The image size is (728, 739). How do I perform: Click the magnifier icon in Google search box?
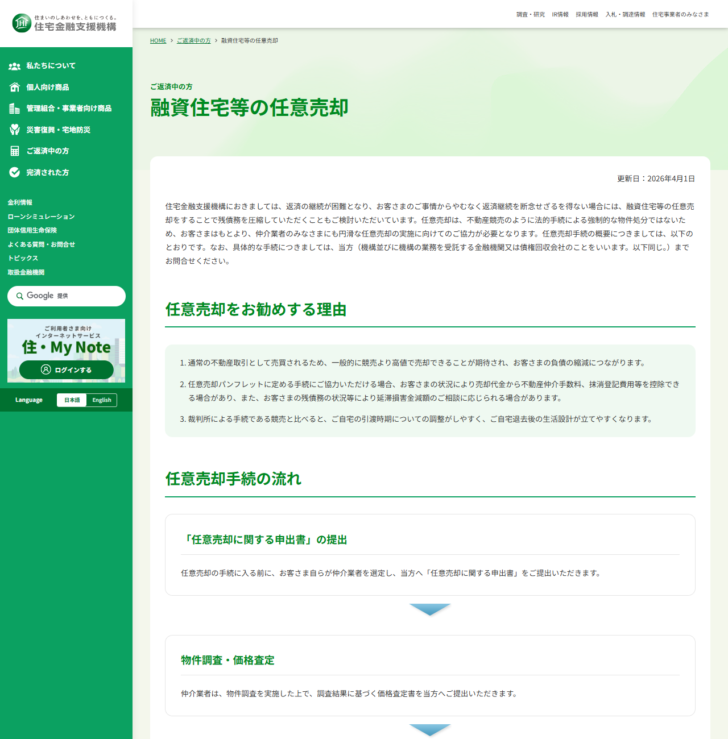point(19,296)
